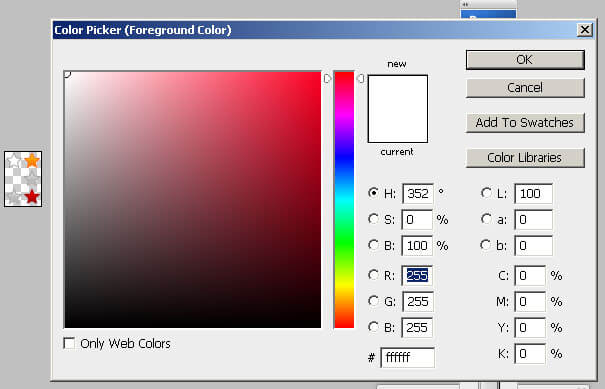Confirm the color with OK button

point(525,60)
